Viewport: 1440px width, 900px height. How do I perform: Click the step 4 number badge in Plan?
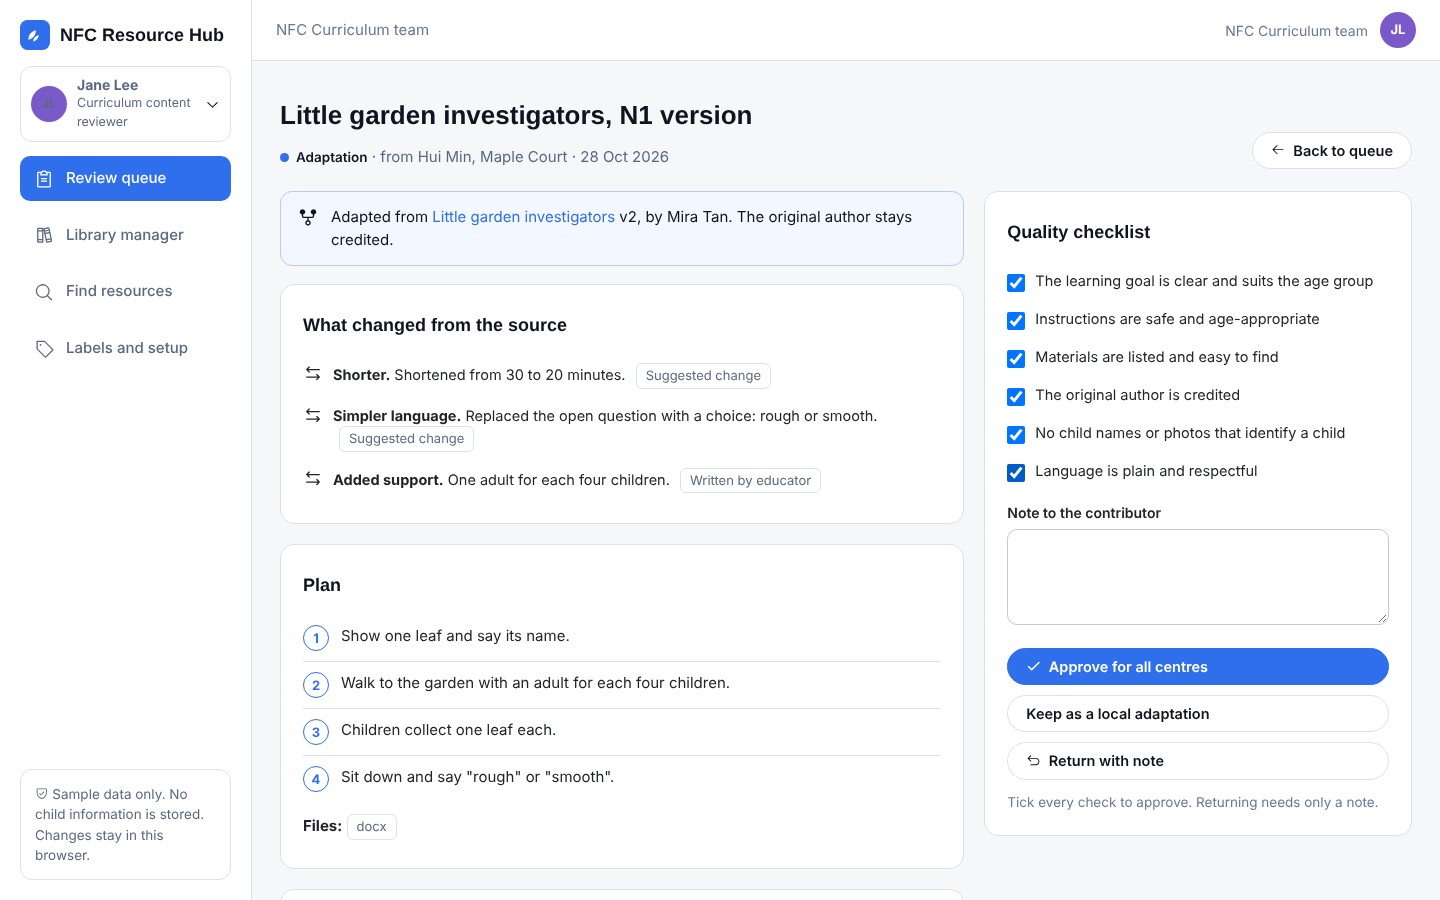click(316, 779)
